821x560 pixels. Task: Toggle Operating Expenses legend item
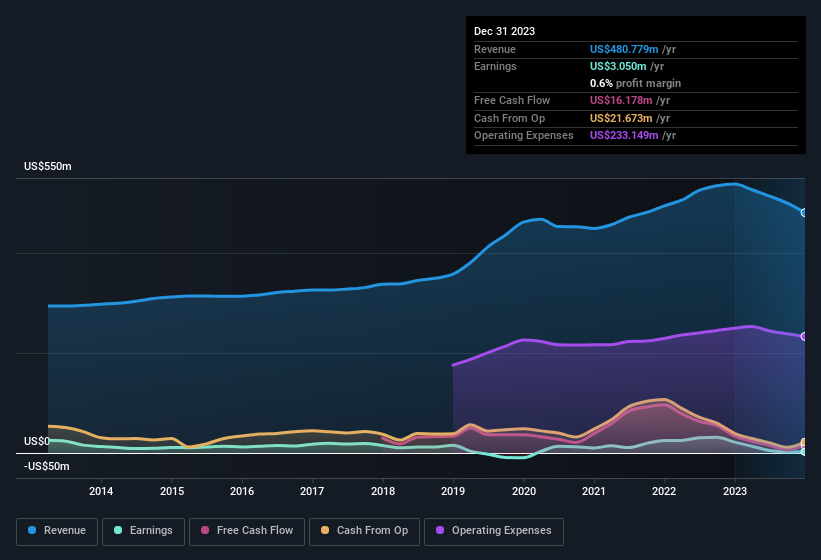(494, 531)
